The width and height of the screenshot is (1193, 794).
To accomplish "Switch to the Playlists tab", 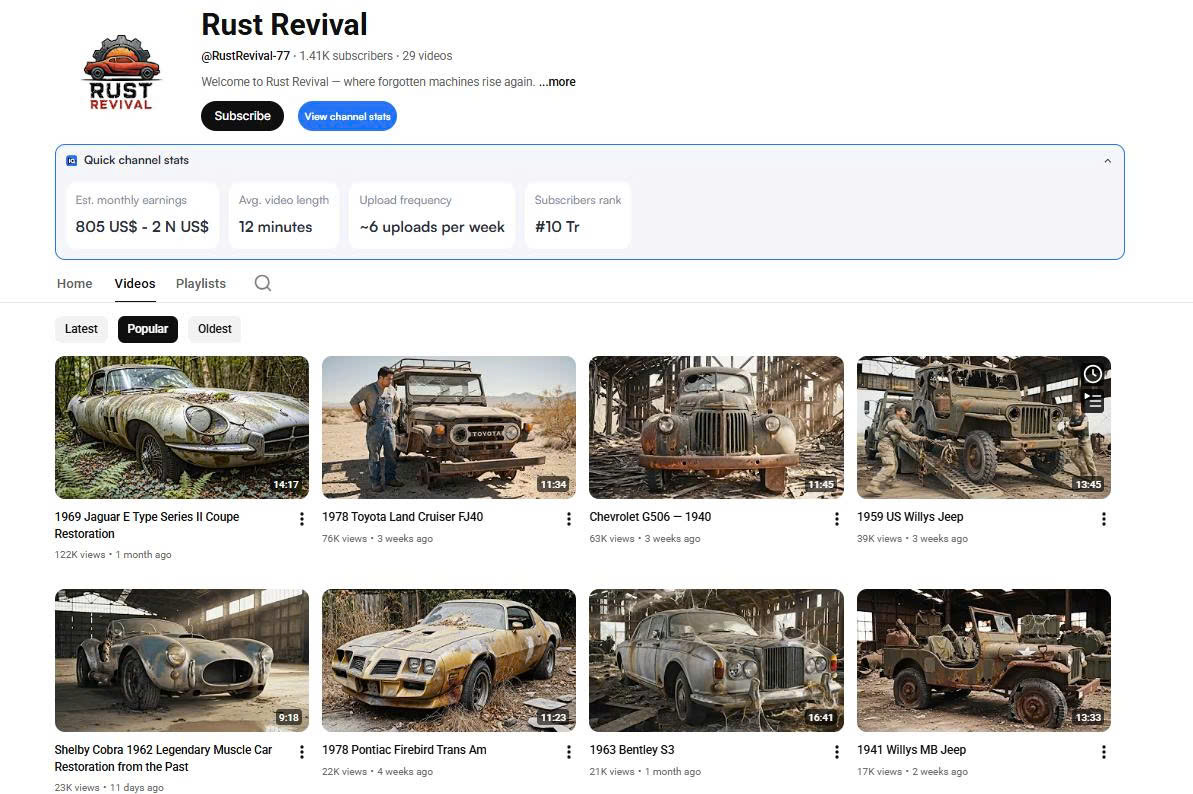I will pos(201,284).
